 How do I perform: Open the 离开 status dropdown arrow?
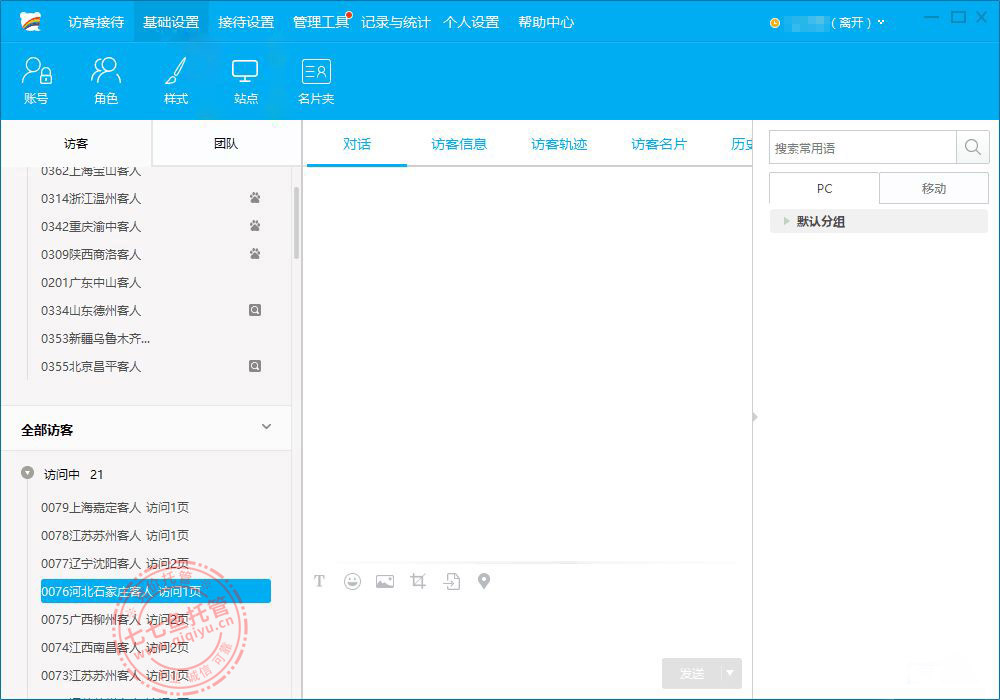(x=881, y=22)
